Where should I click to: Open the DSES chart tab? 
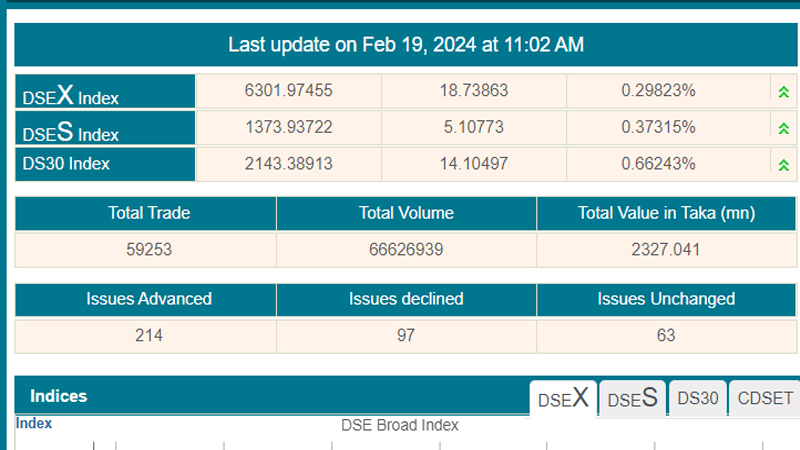(x=632, y=398)
